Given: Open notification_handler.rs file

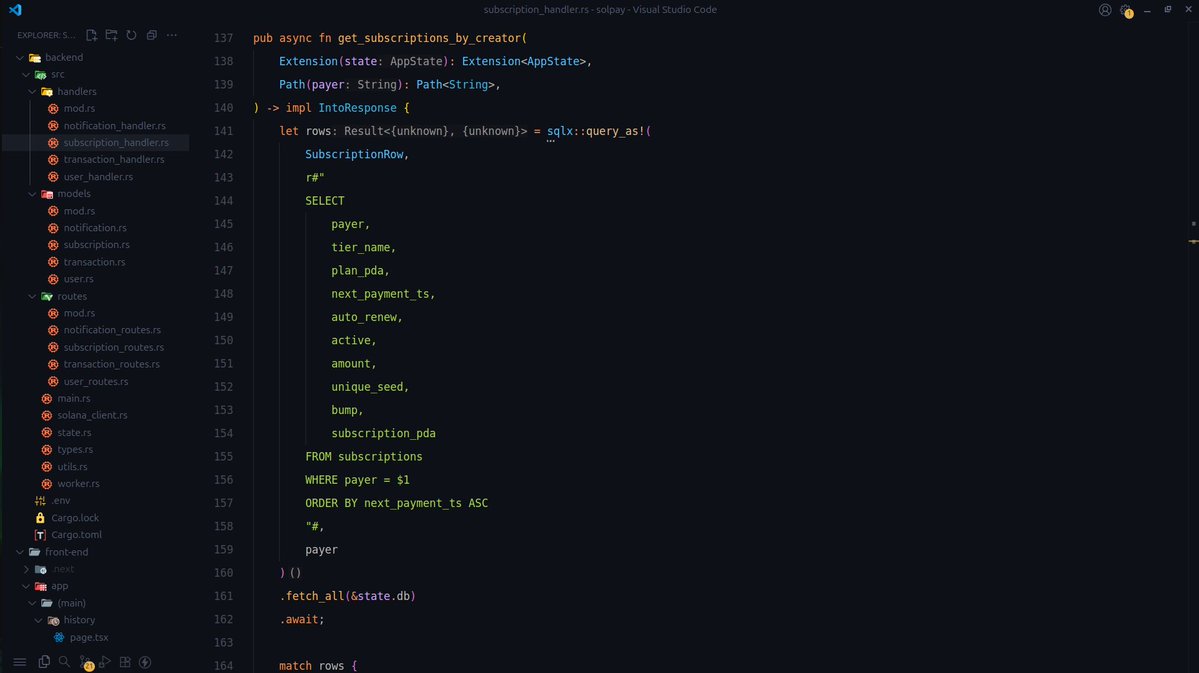Looking at the screenshot, I should tap(114, 125).
